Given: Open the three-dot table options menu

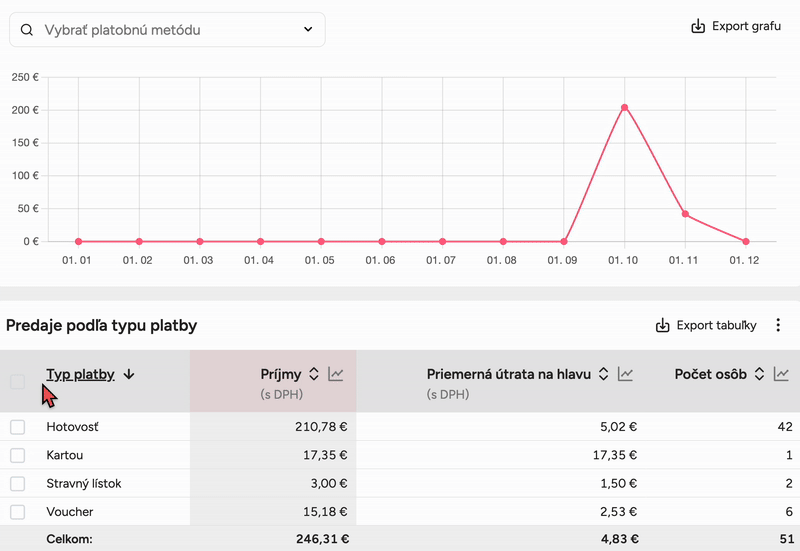Looking at the screenshot, I should [779, 325].
